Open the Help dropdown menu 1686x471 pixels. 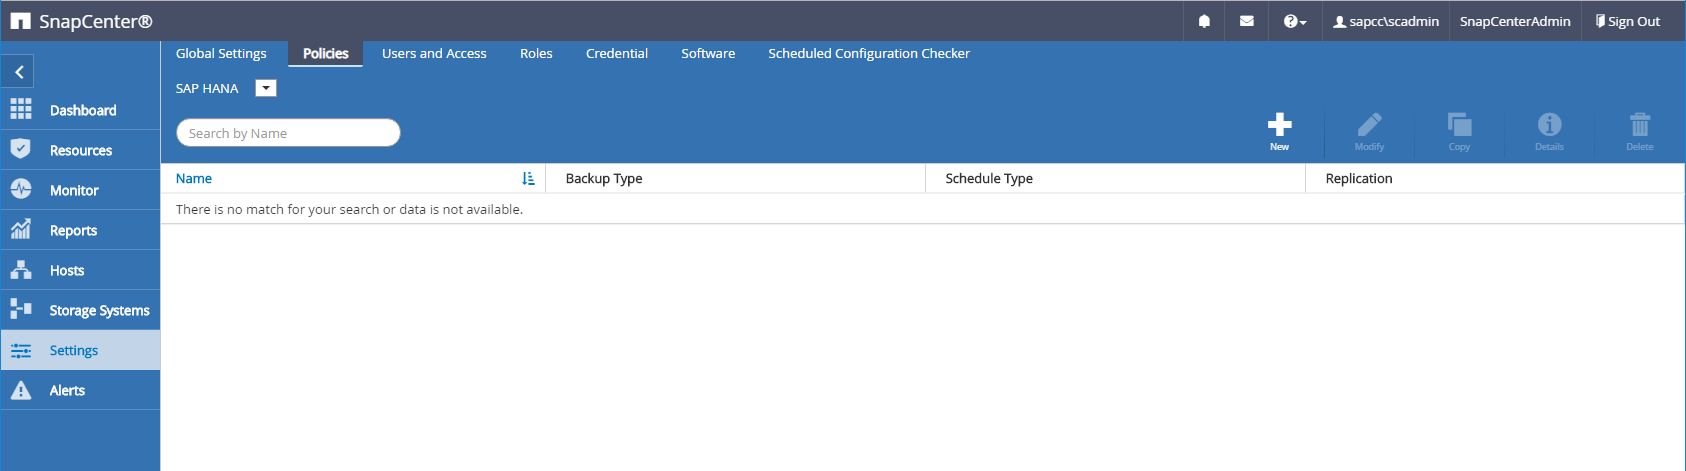coord(1294,21)
